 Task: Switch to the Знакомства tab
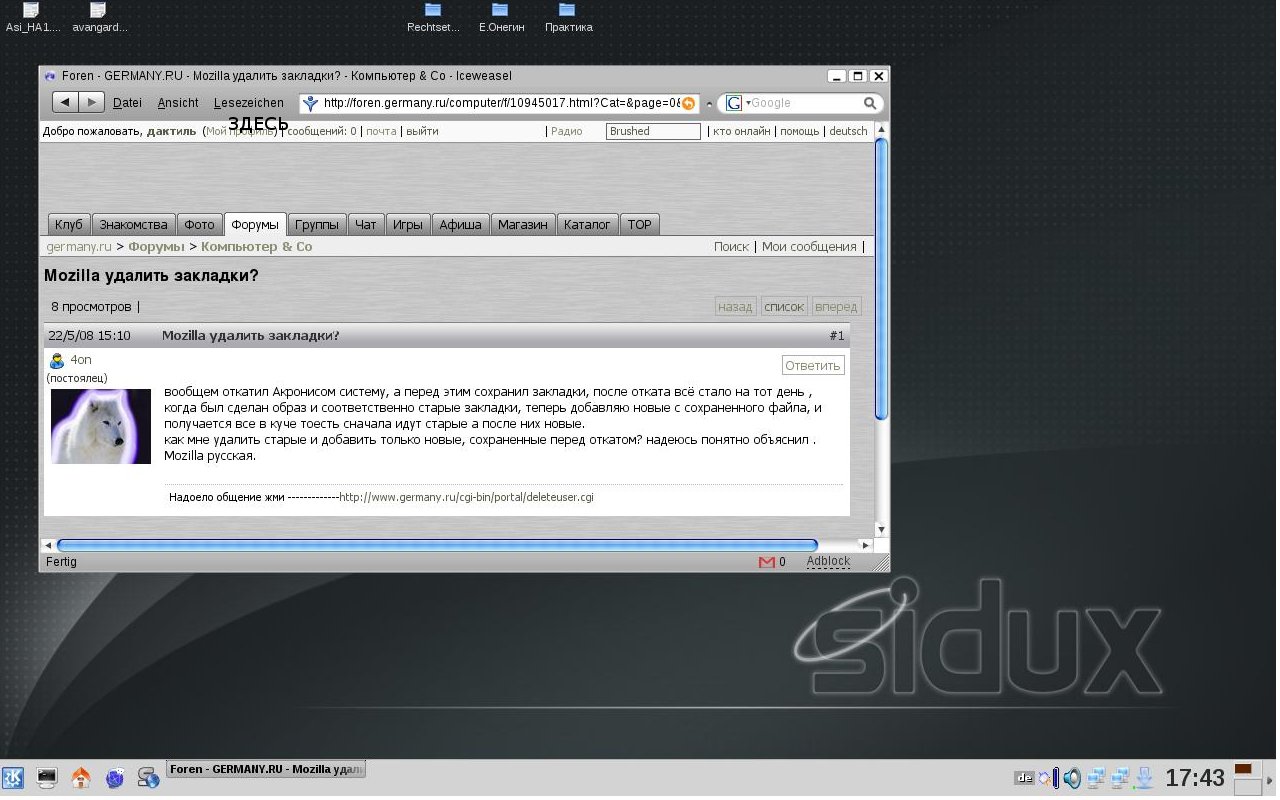pyautogui.click(x=133, y=224)
